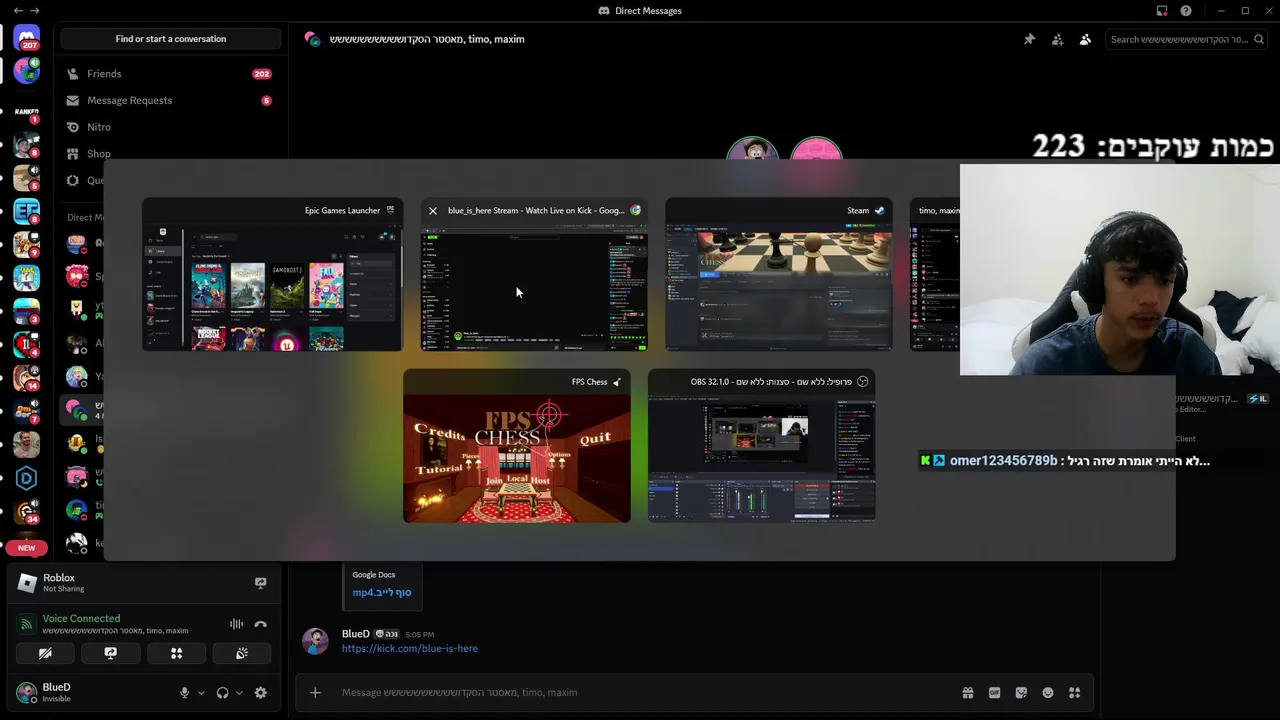Click Find or start a conversation
The width and height of the screenshot is (1280, 720).
(170, 39)
